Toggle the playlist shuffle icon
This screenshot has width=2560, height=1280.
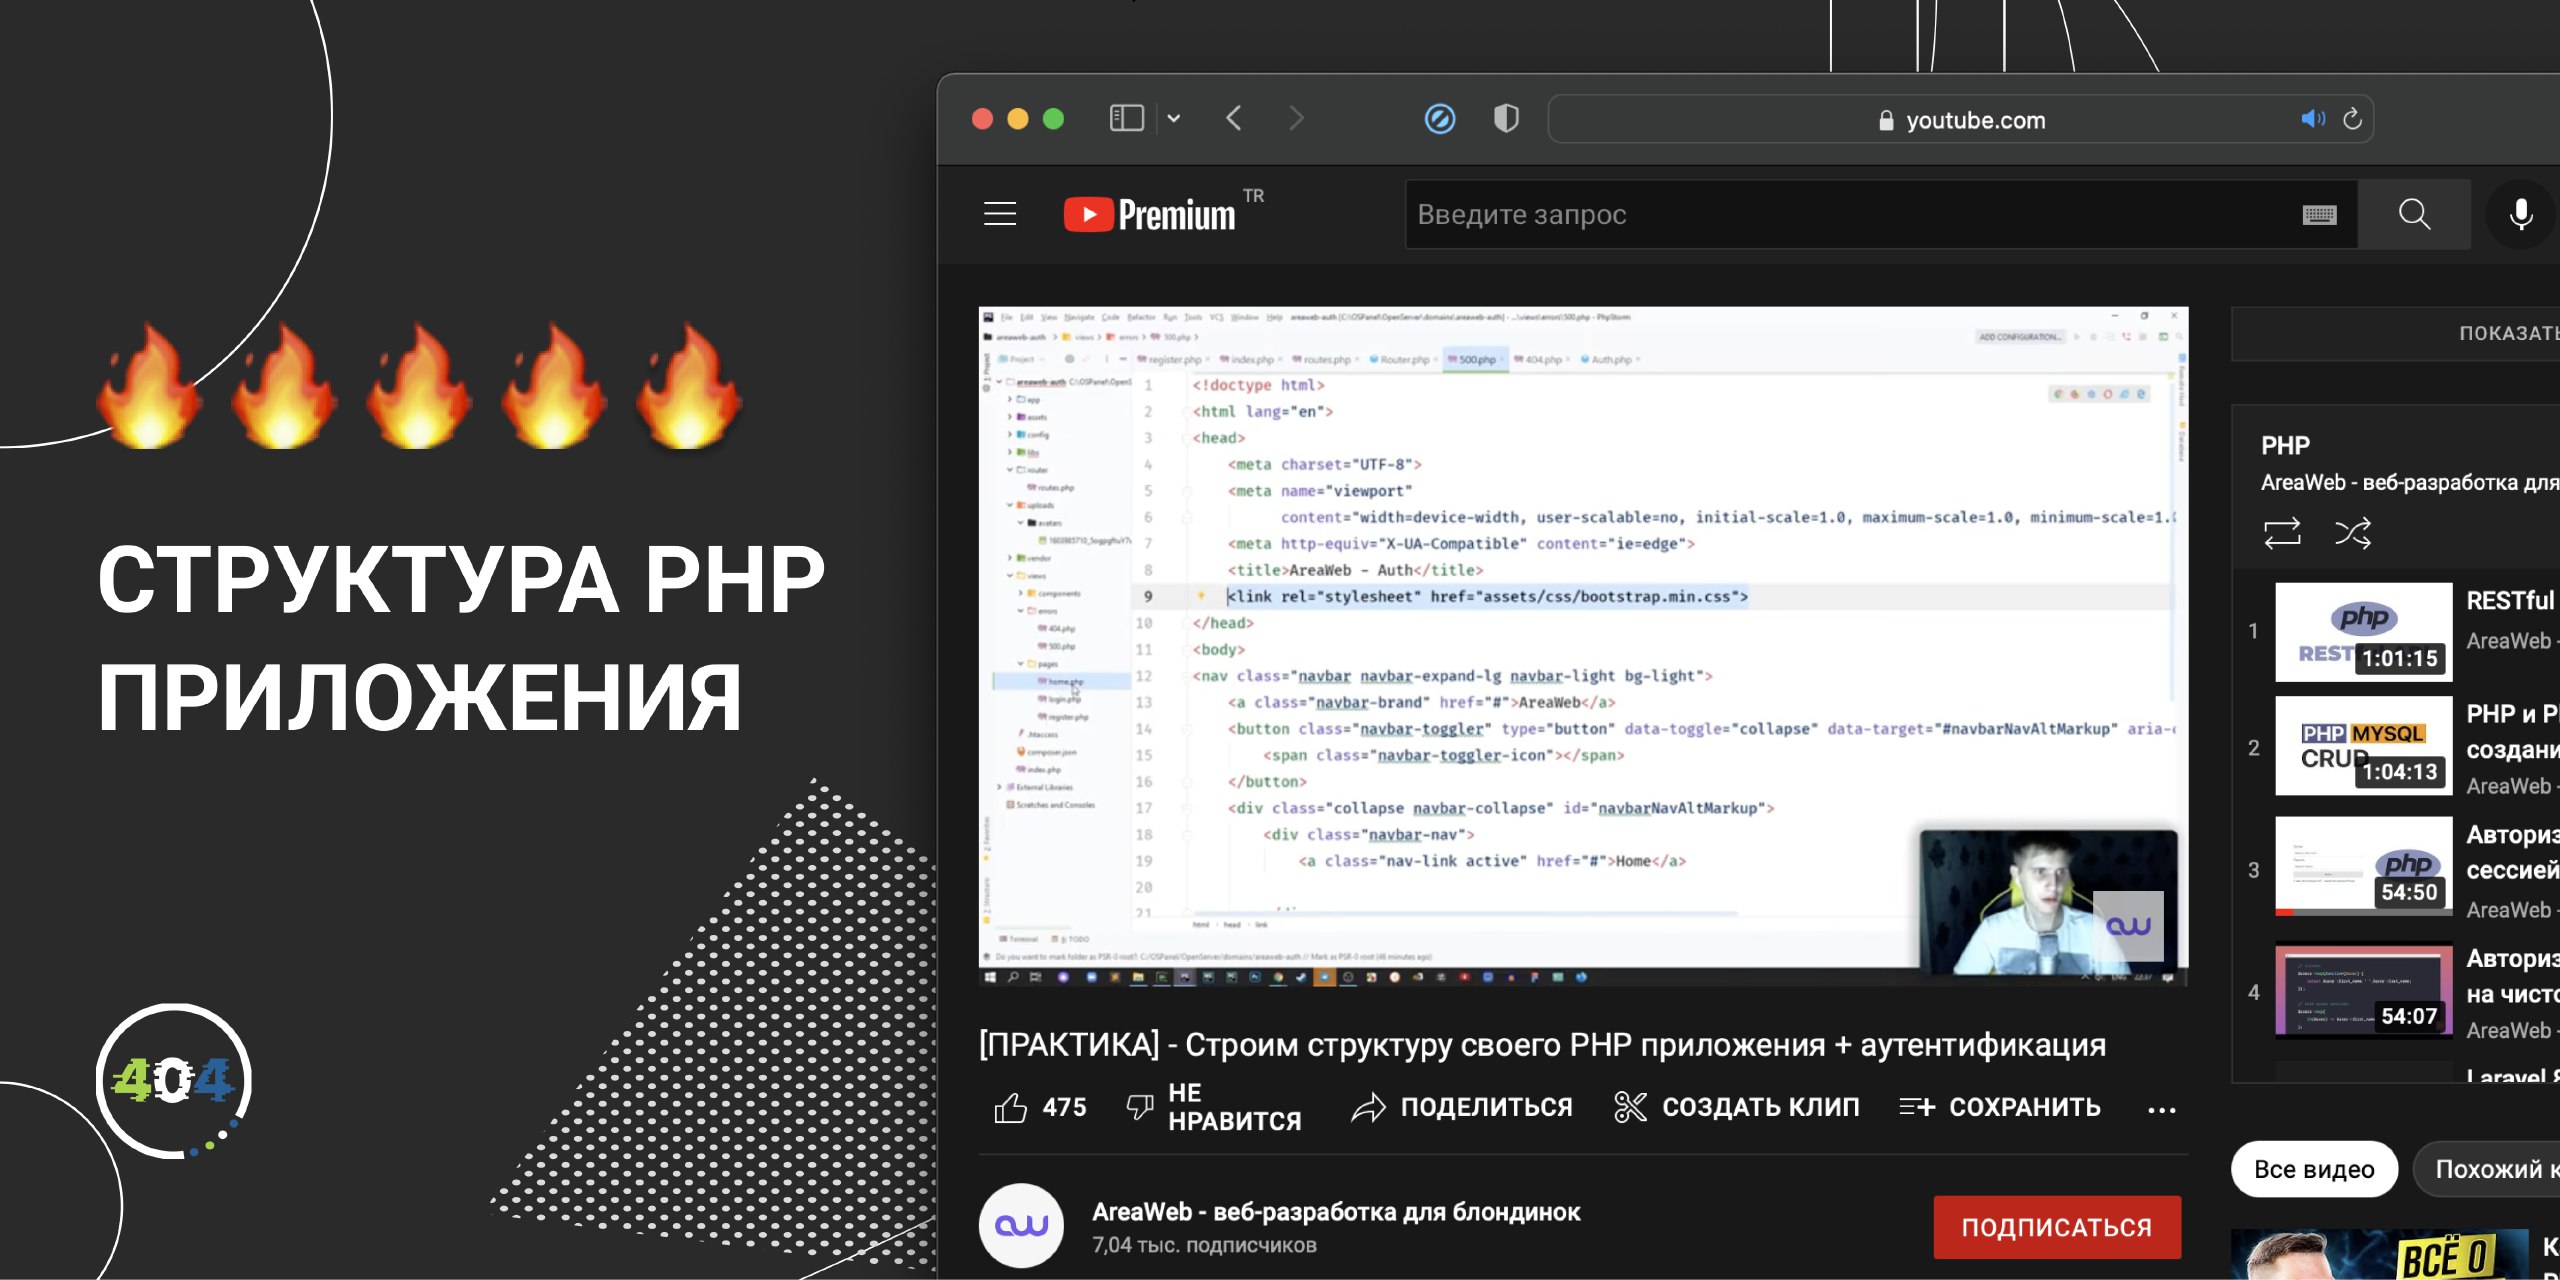click(x=2352, y=533)
